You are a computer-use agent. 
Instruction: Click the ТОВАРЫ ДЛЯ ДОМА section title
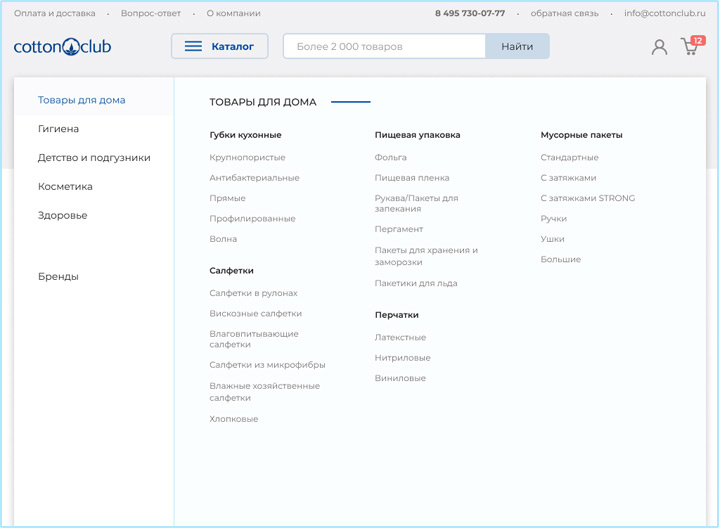tap(263, 102)
